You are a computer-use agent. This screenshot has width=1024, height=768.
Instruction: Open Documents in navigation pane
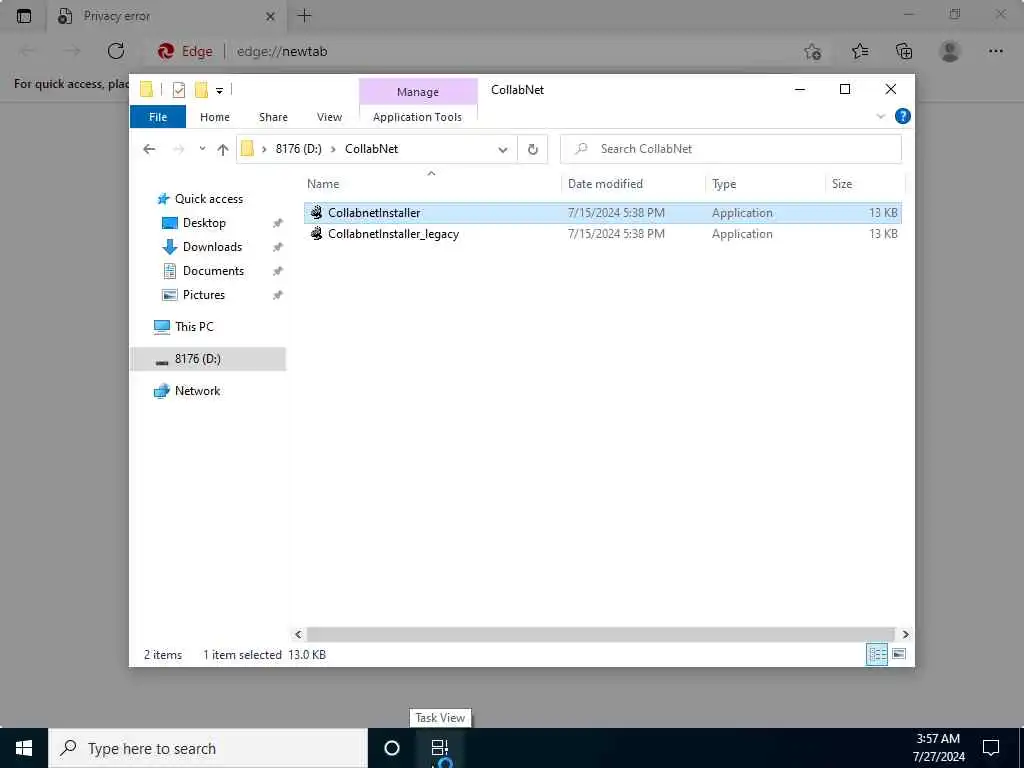pyautogui.click(x=213, y=271)
